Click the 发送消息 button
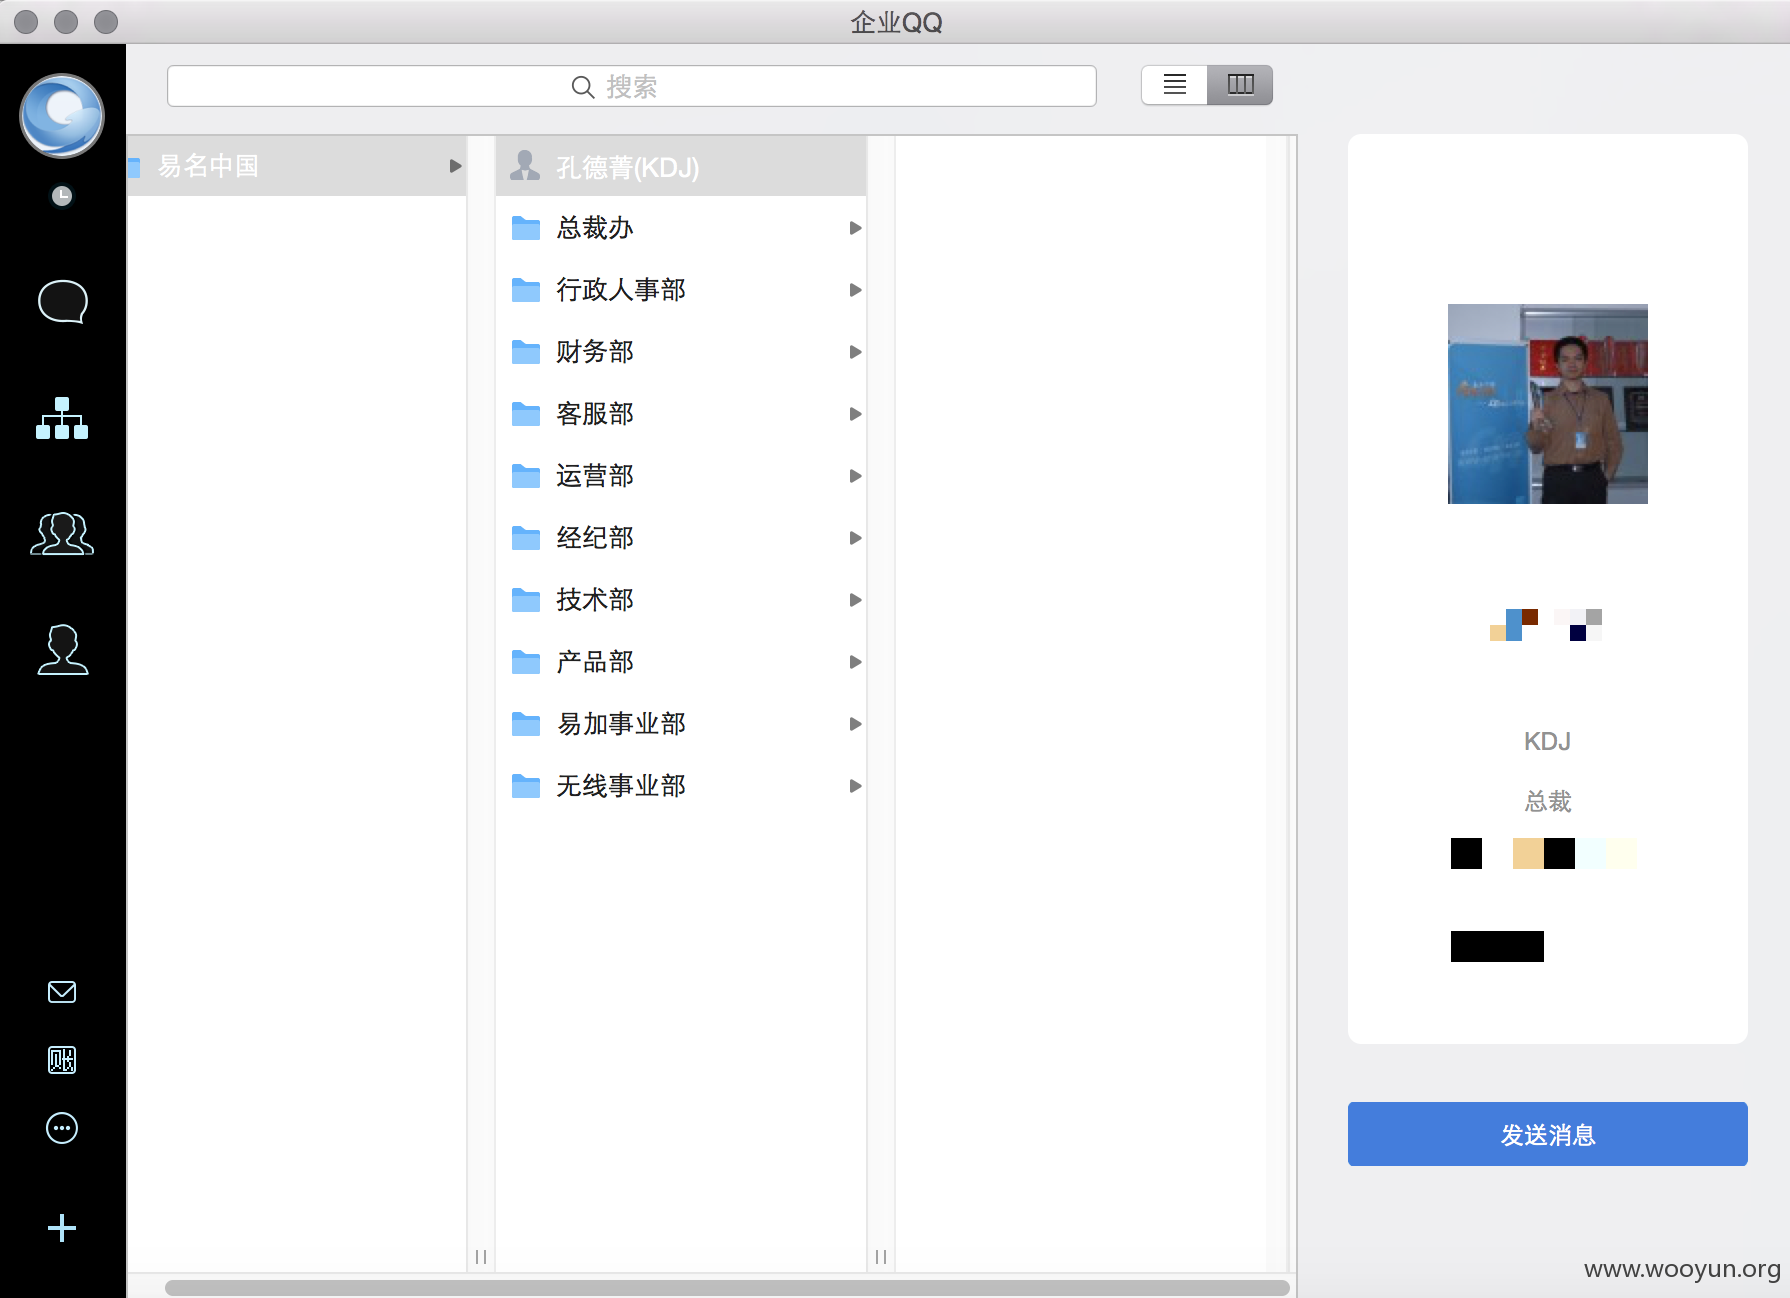Viewport: 1790px width, 1298px height. [1547, 1134]
